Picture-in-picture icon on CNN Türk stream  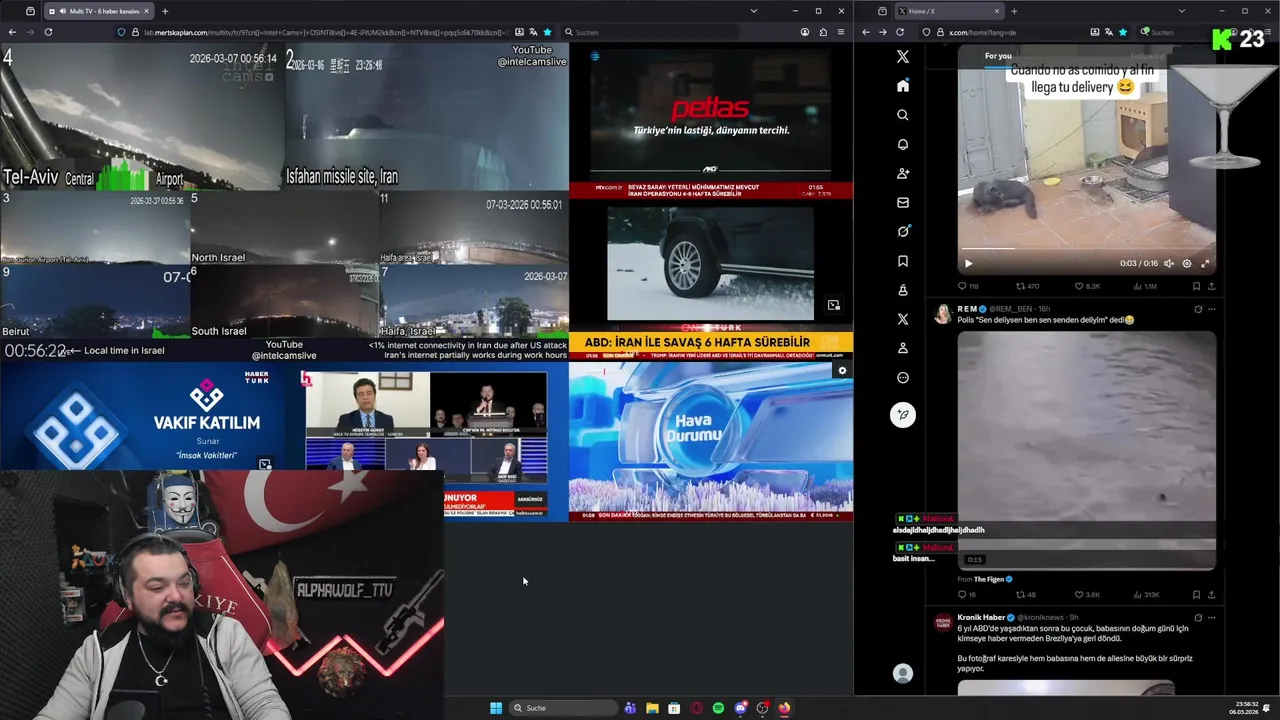[834, 305]
